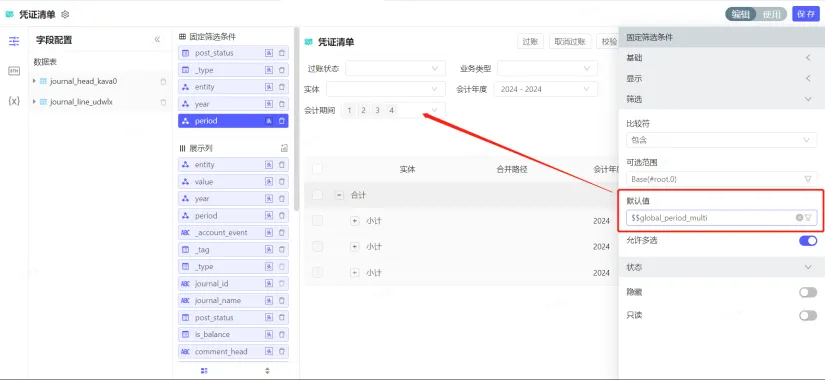Expand journal_head_kava0 tree node
This screenshot has height=380, width=825.
34,81
